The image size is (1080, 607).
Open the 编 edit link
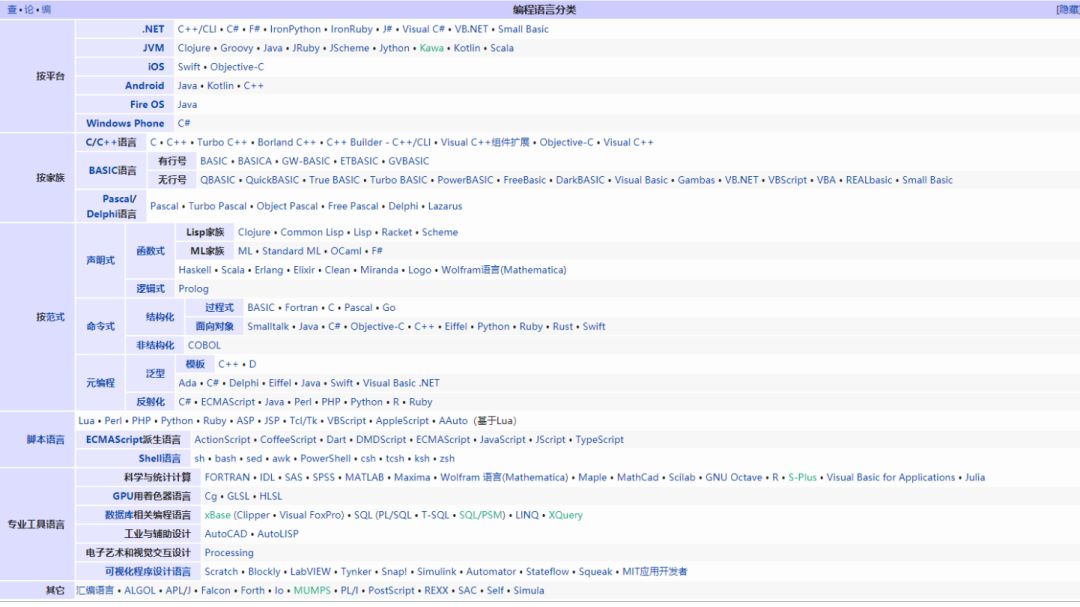pyautogui.click(x=46, y=10)
